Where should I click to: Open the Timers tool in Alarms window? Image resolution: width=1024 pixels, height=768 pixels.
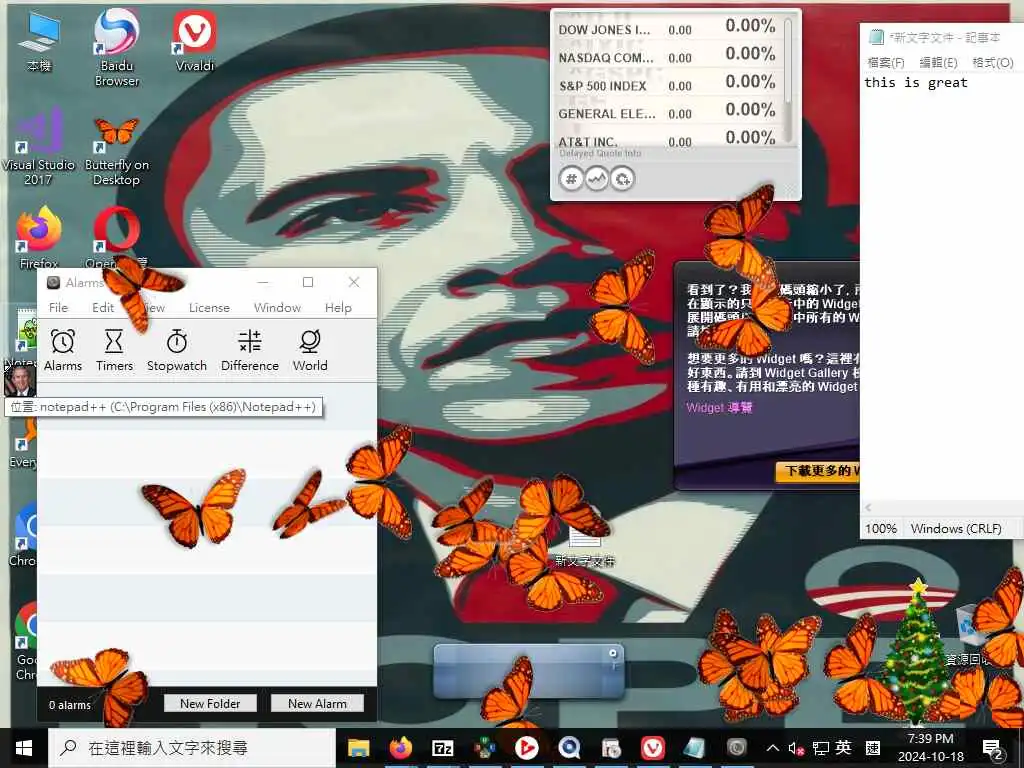[114, 349]
